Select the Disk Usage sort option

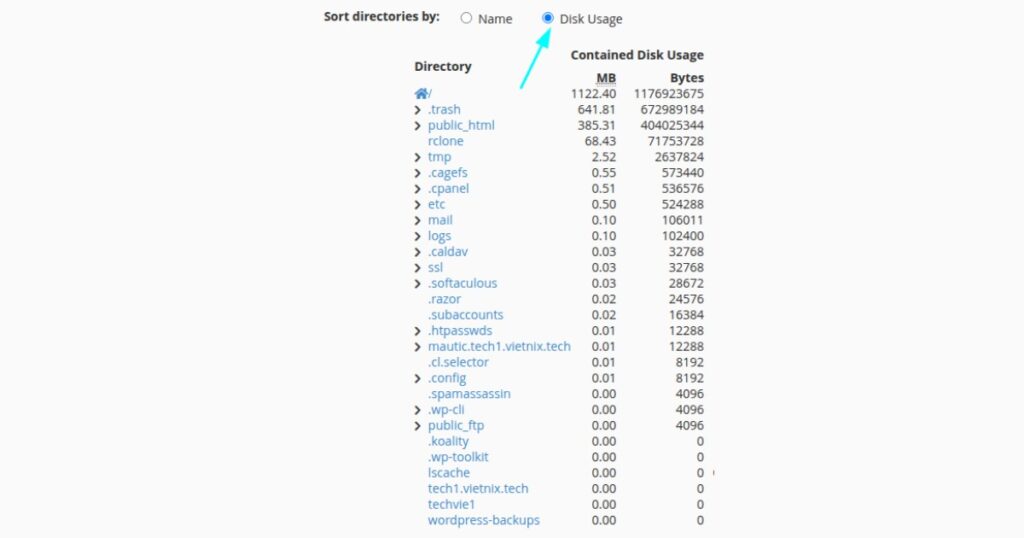click(548, 18)
